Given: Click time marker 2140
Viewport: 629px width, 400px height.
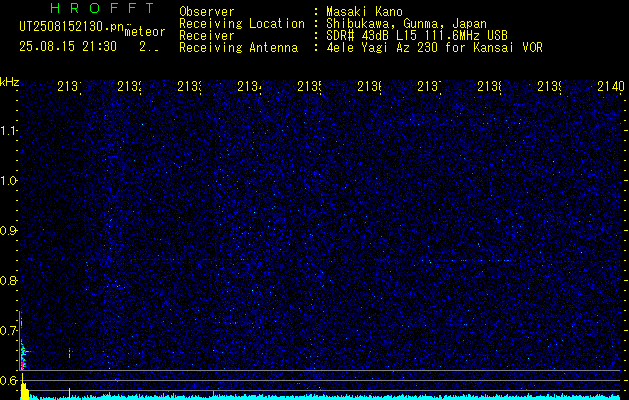Looking at the screenshot, I should (611, 86).
